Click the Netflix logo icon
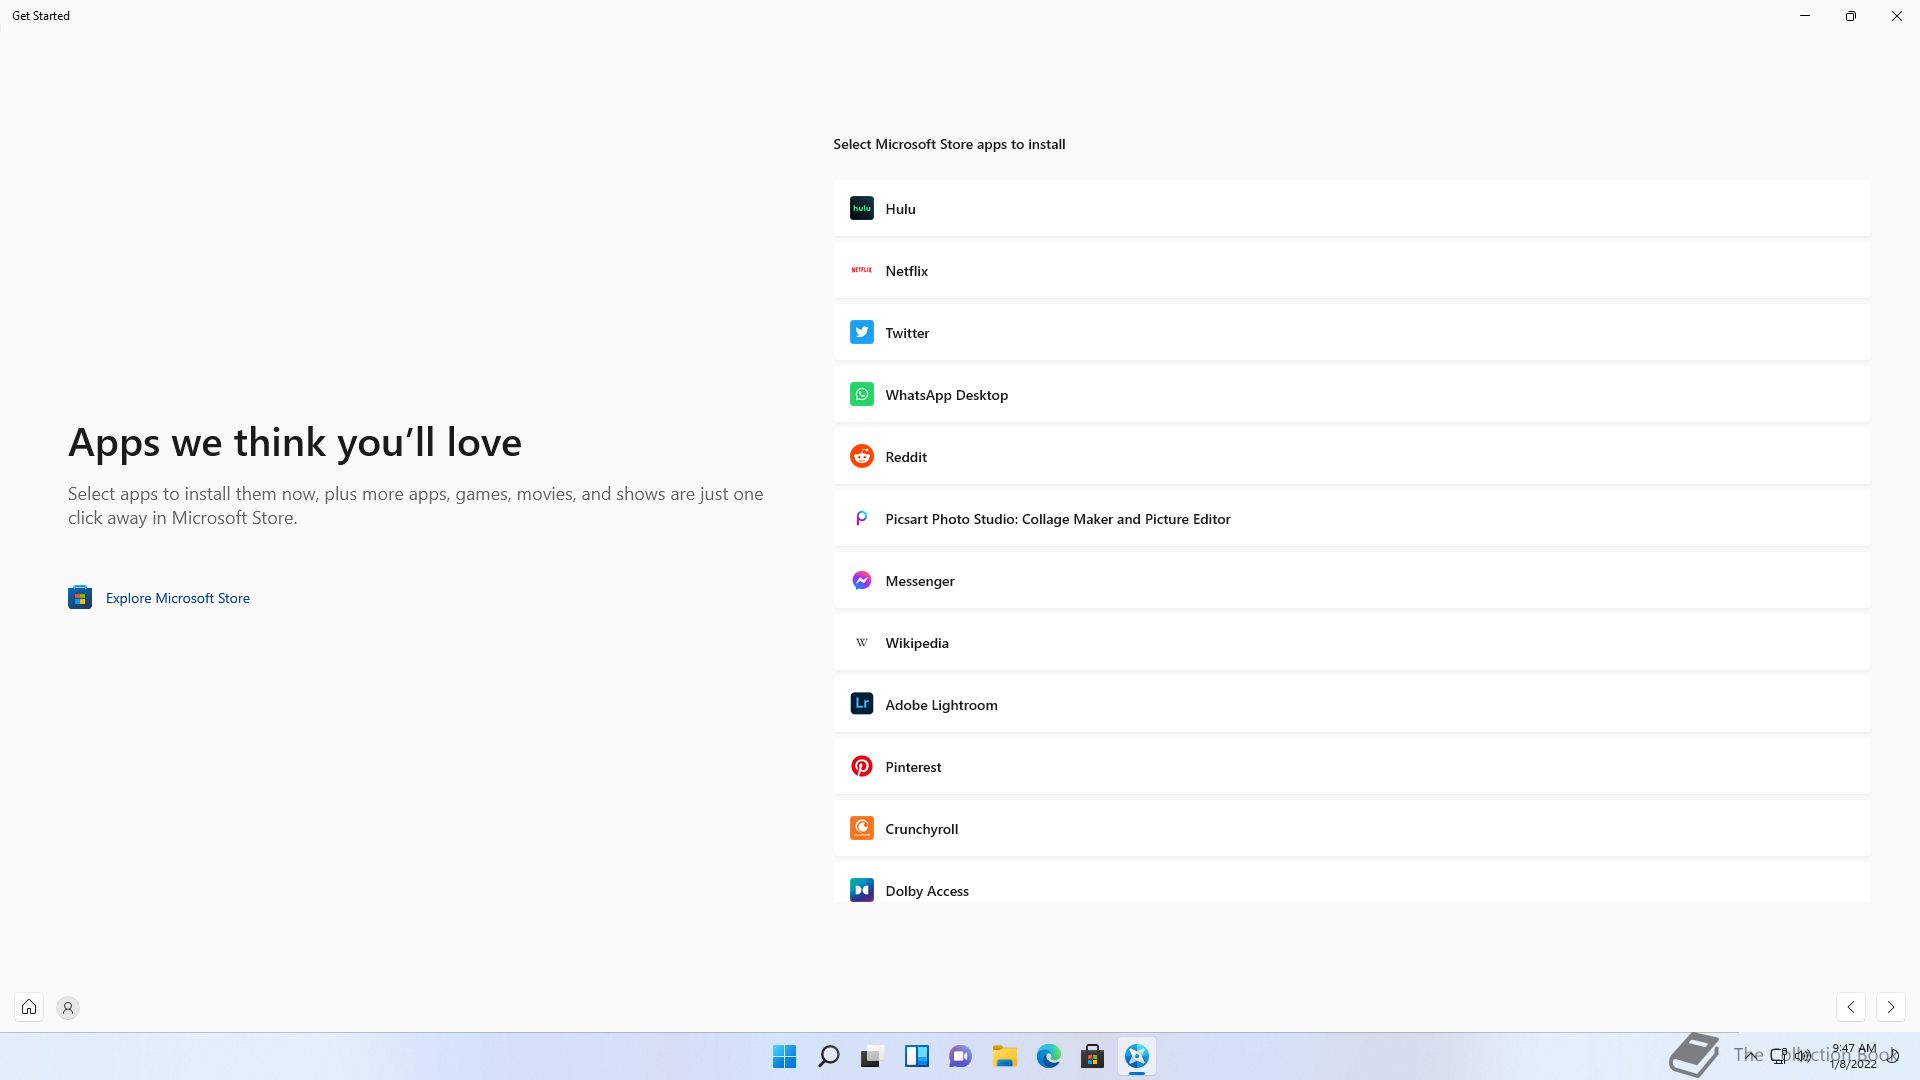Viewport: 1920px width, 1080px height. (x=861, y=270)
